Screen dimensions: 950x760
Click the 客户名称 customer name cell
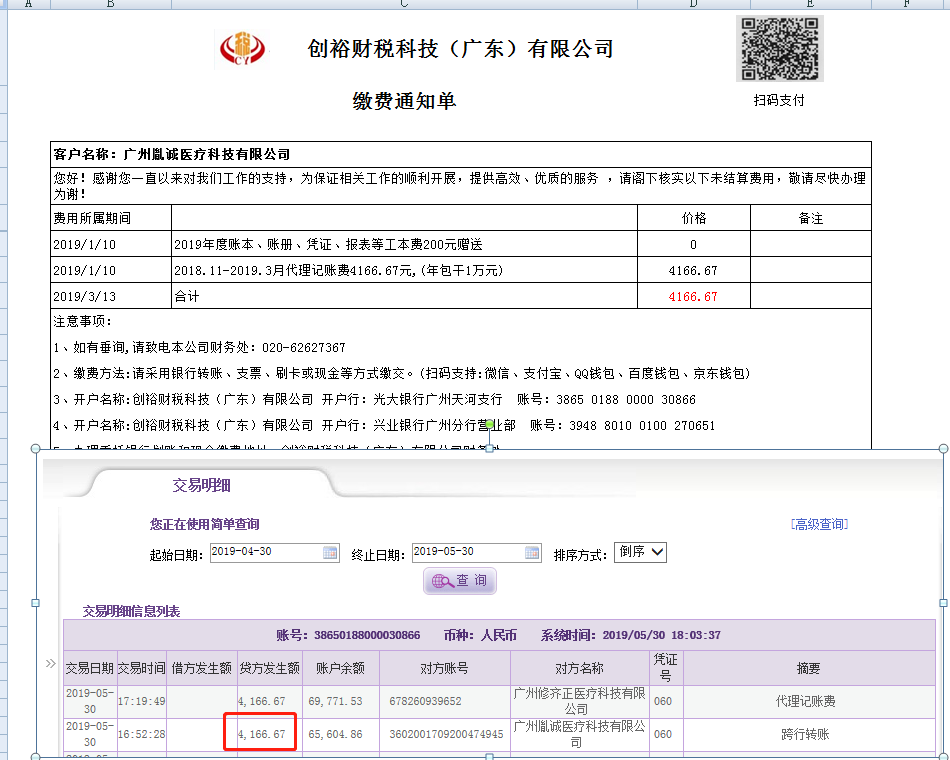(460, 155)
